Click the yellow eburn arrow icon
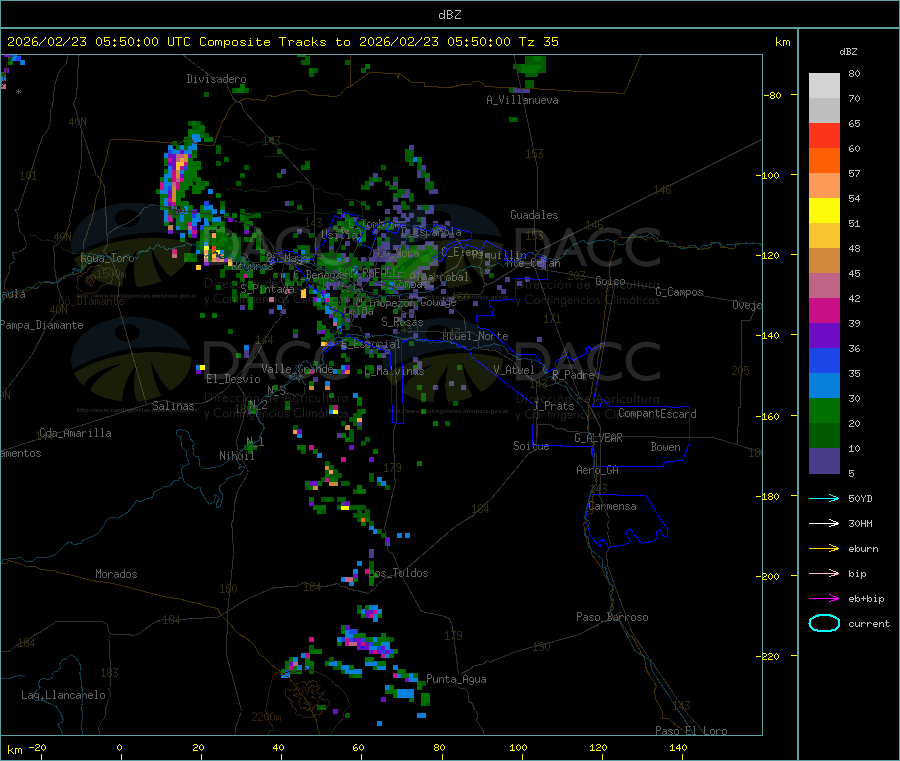The image size is (900, 761). click(824, 549)
